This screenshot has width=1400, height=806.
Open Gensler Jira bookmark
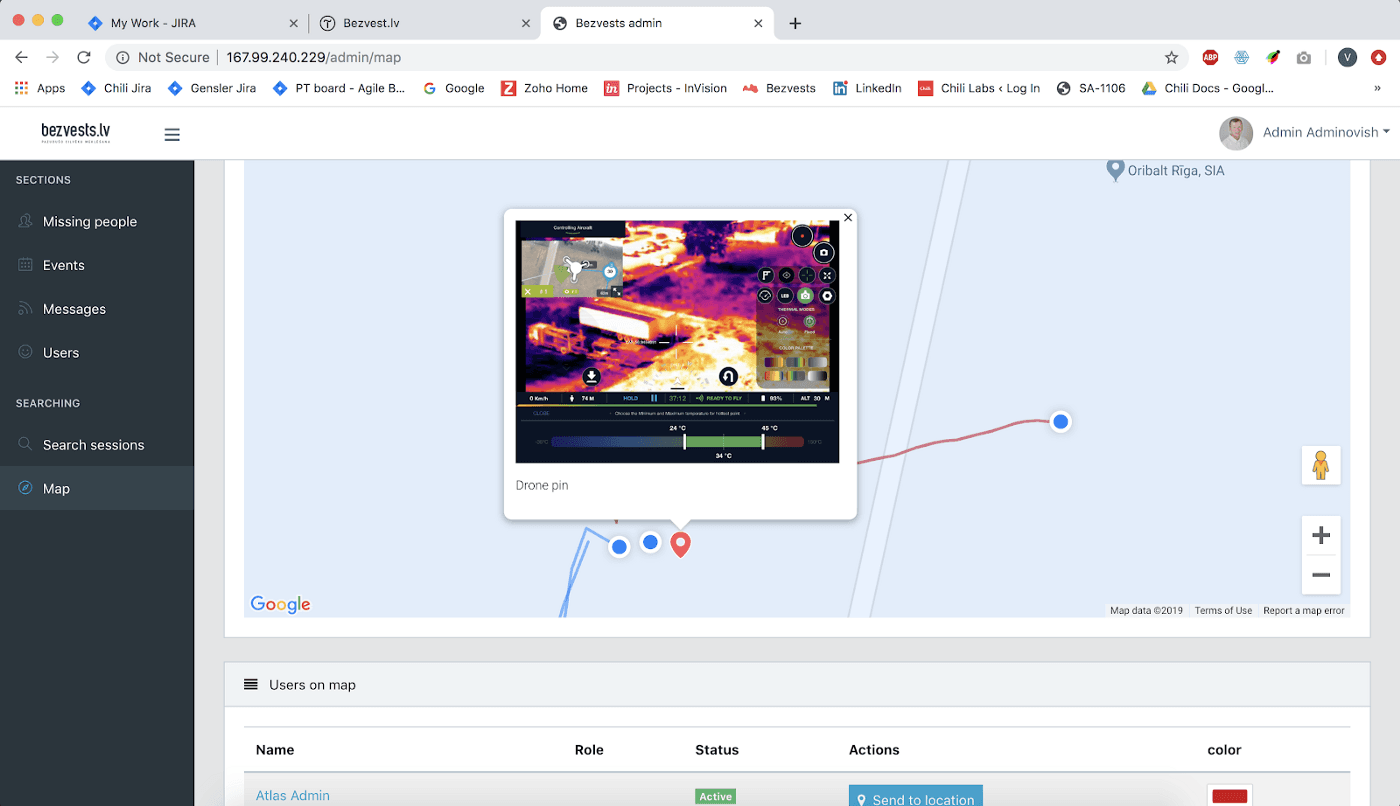(x=212, y=88)
